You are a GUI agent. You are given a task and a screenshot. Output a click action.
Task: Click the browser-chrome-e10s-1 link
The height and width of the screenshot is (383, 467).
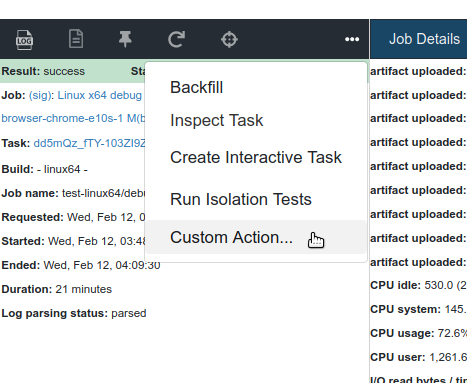pos(62,118)
